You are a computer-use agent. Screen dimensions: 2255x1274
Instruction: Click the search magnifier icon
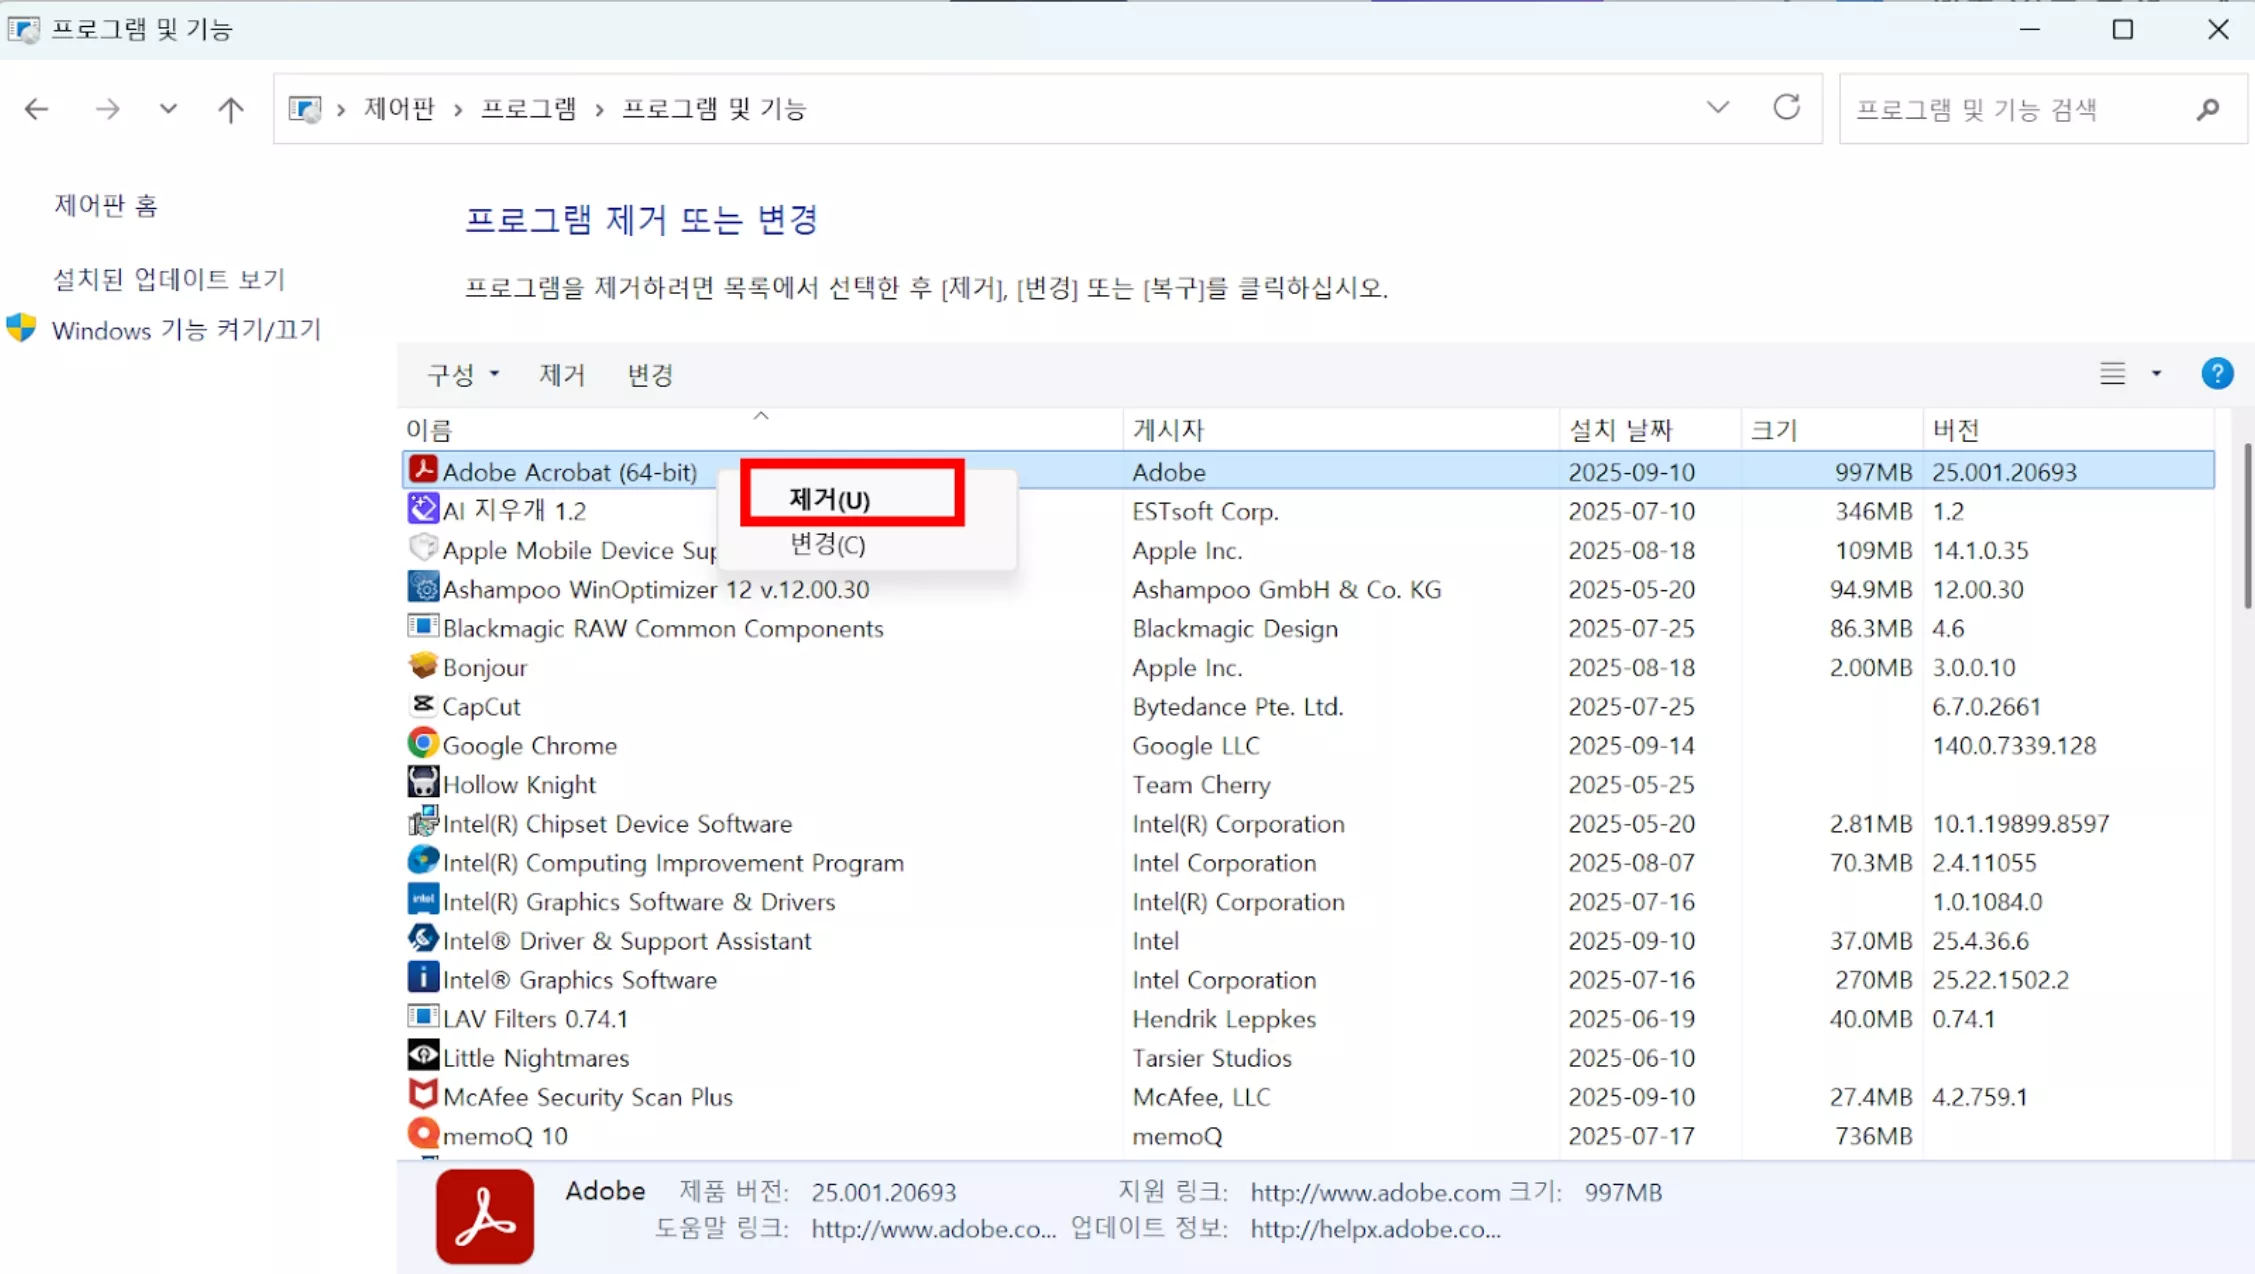[2208, 109]
